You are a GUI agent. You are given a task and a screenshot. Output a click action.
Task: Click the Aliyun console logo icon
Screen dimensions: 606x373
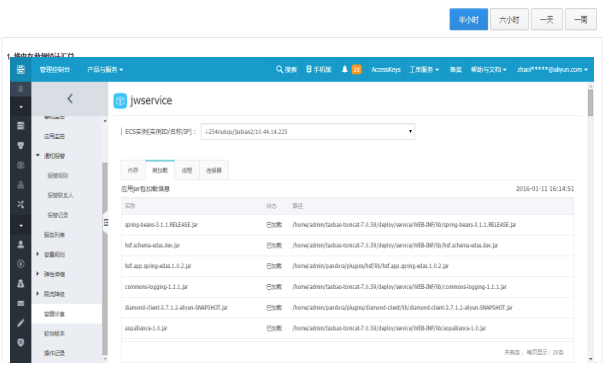[21, 70]
